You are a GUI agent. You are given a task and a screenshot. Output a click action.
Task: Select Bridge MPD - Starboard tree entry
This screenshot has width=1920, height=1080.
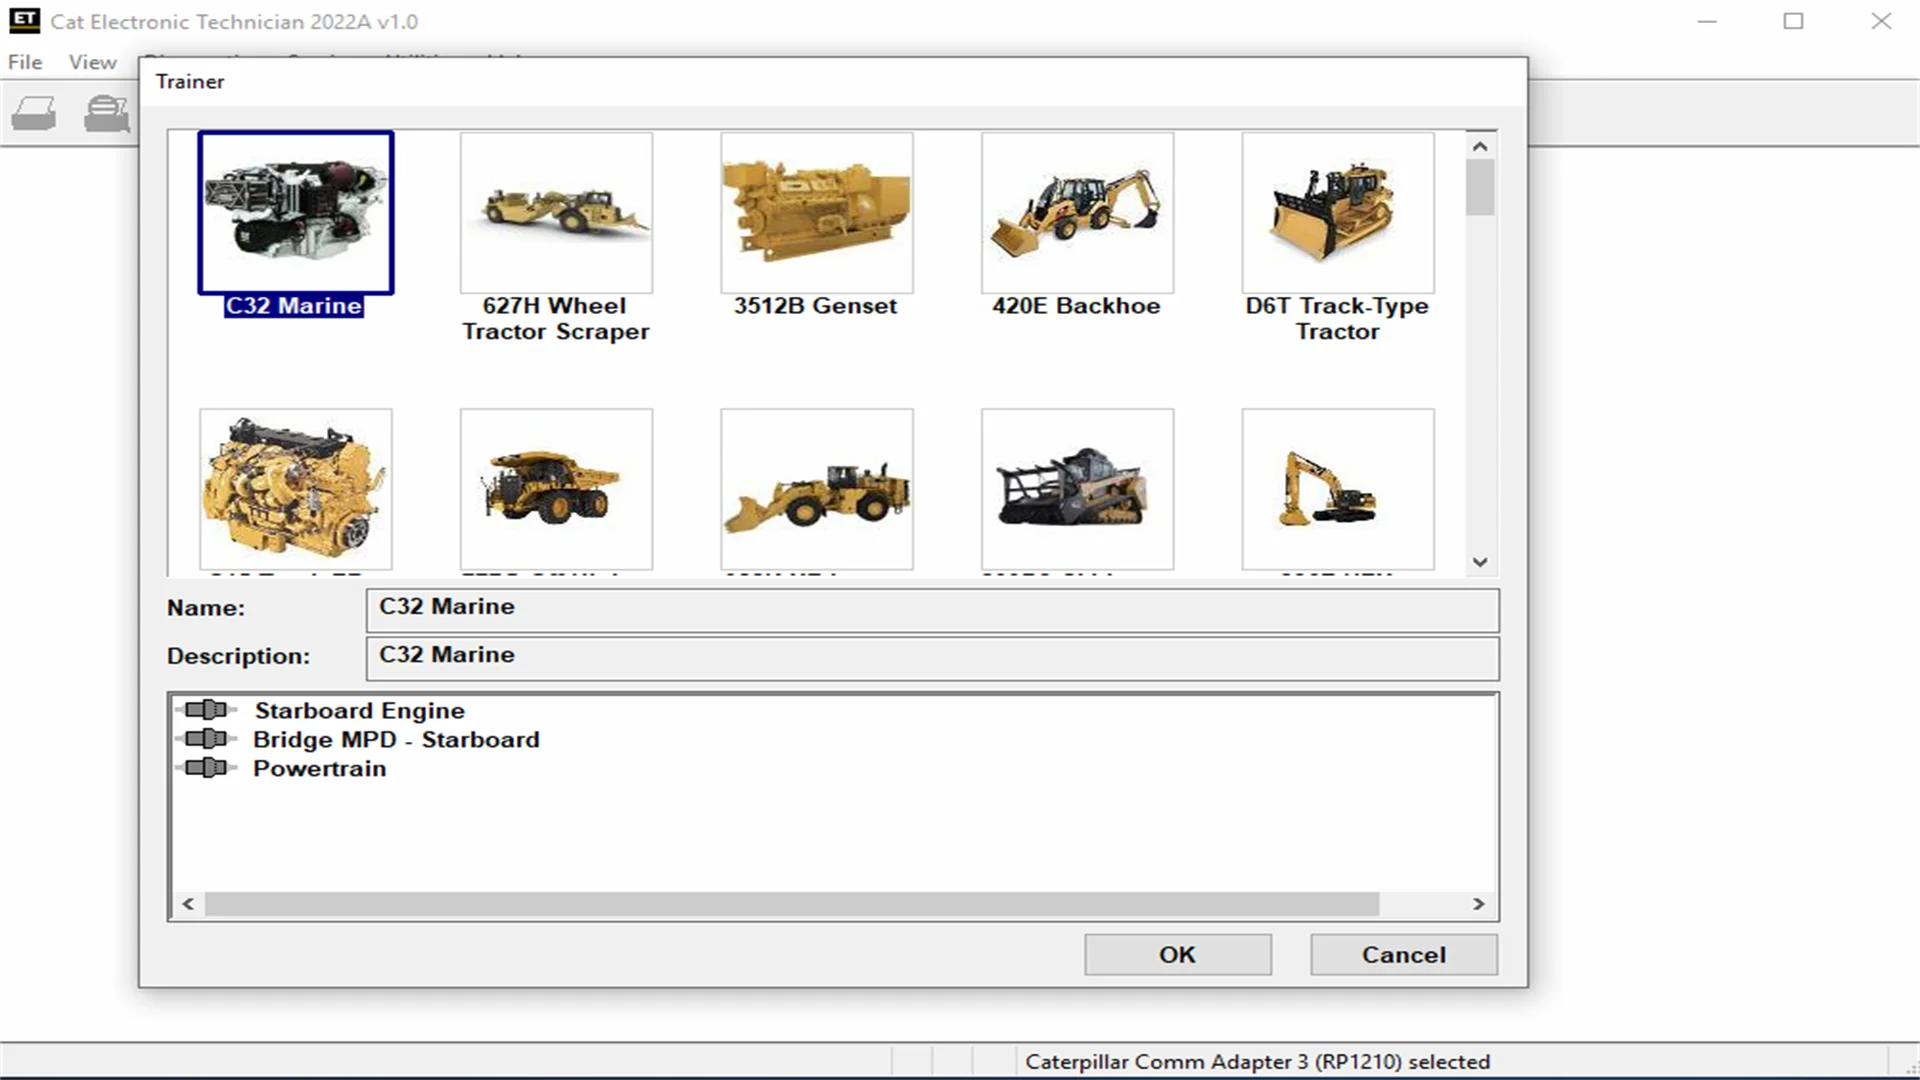pyautogui.click(x=396, y=739)
